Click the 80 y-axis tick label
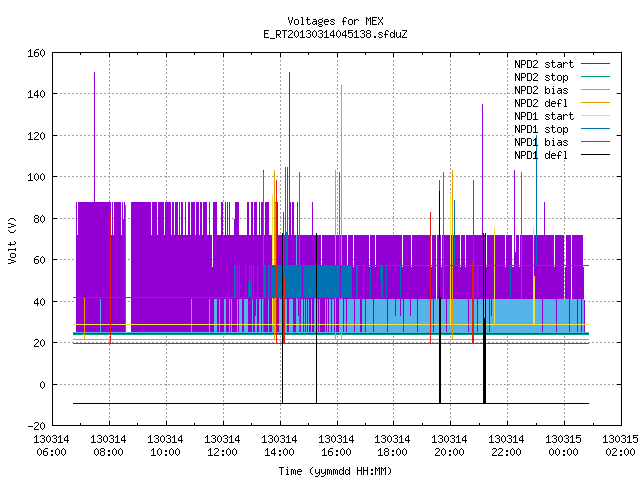Viewport: 640px width, 480px height. [x=39, y=218]
